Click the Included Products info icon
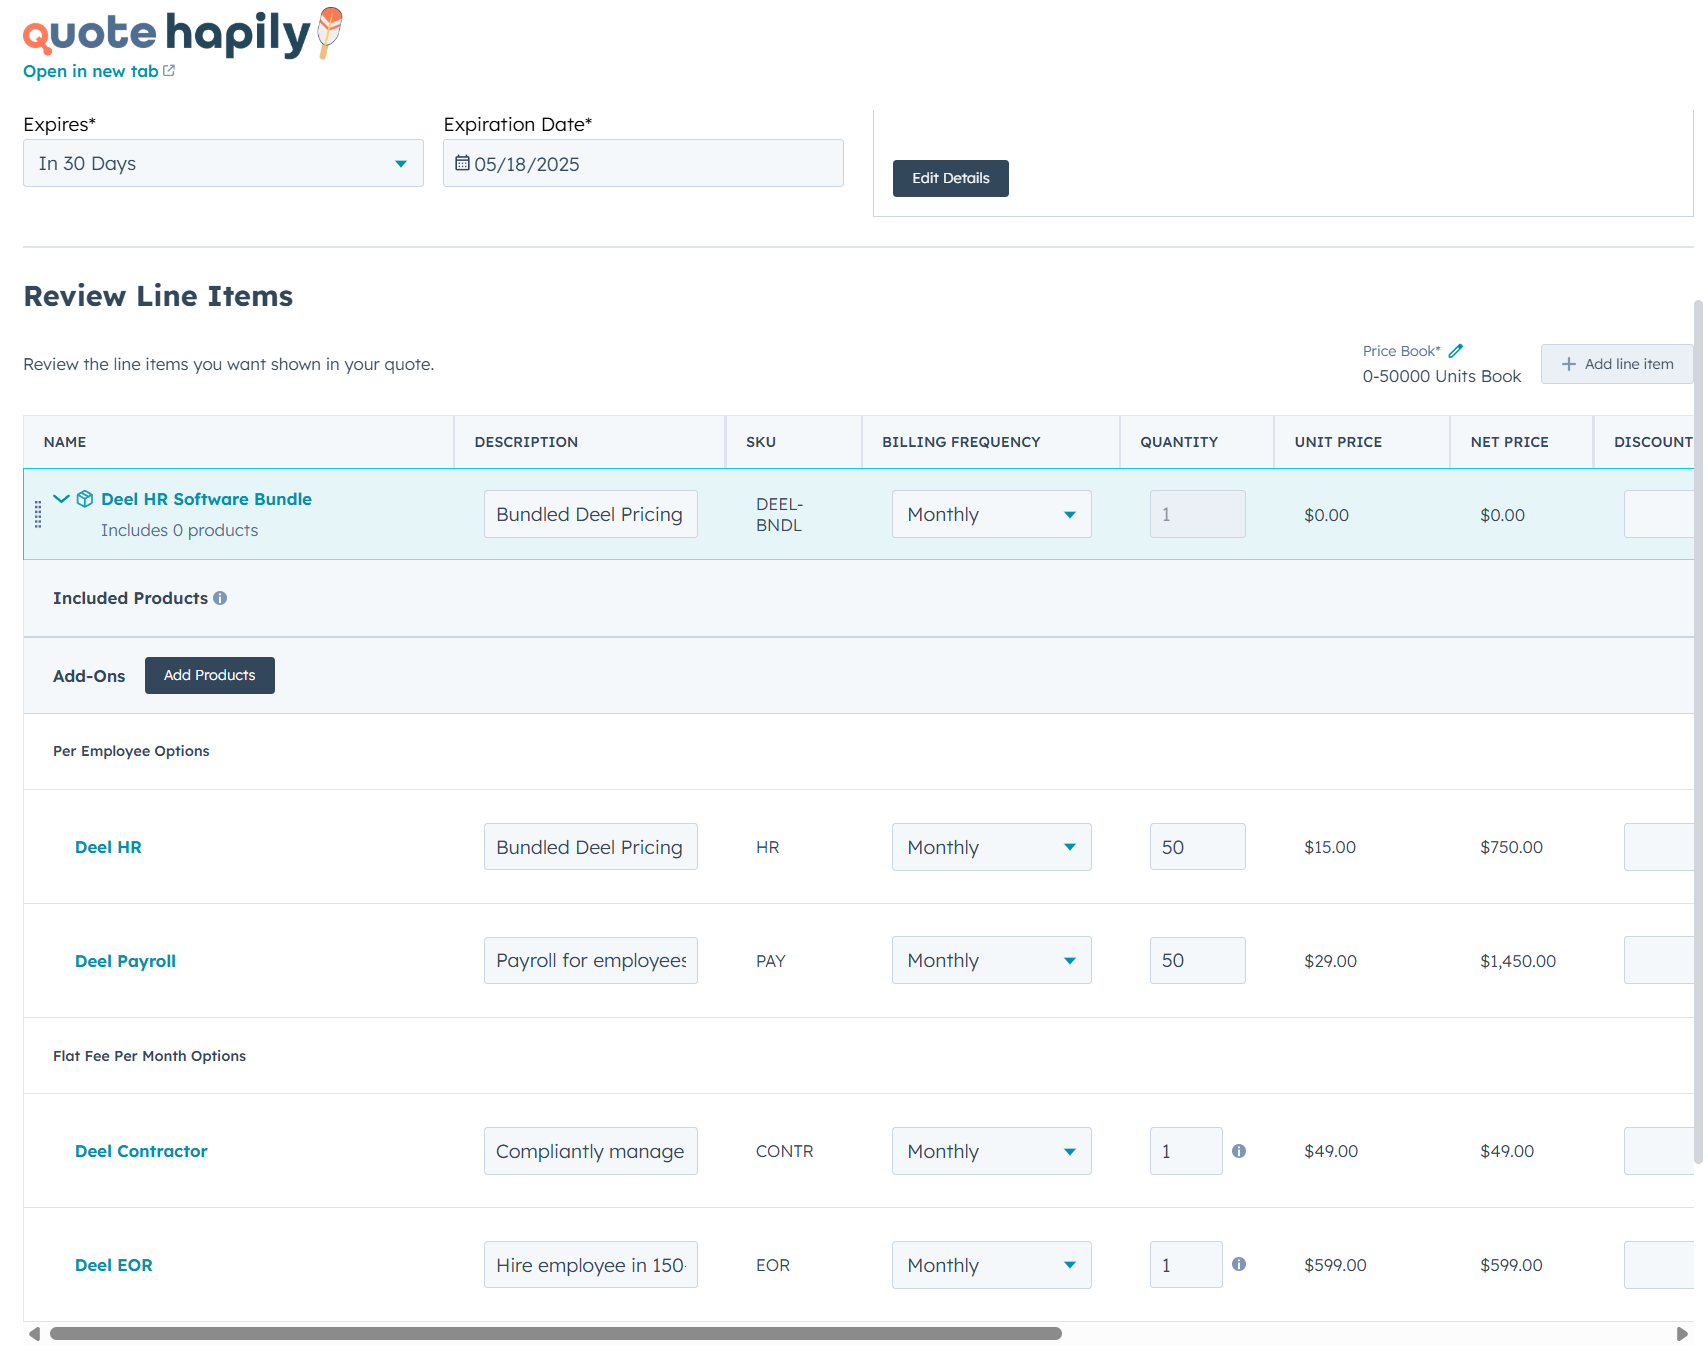1708x1362 pixels. coord(220,598)
